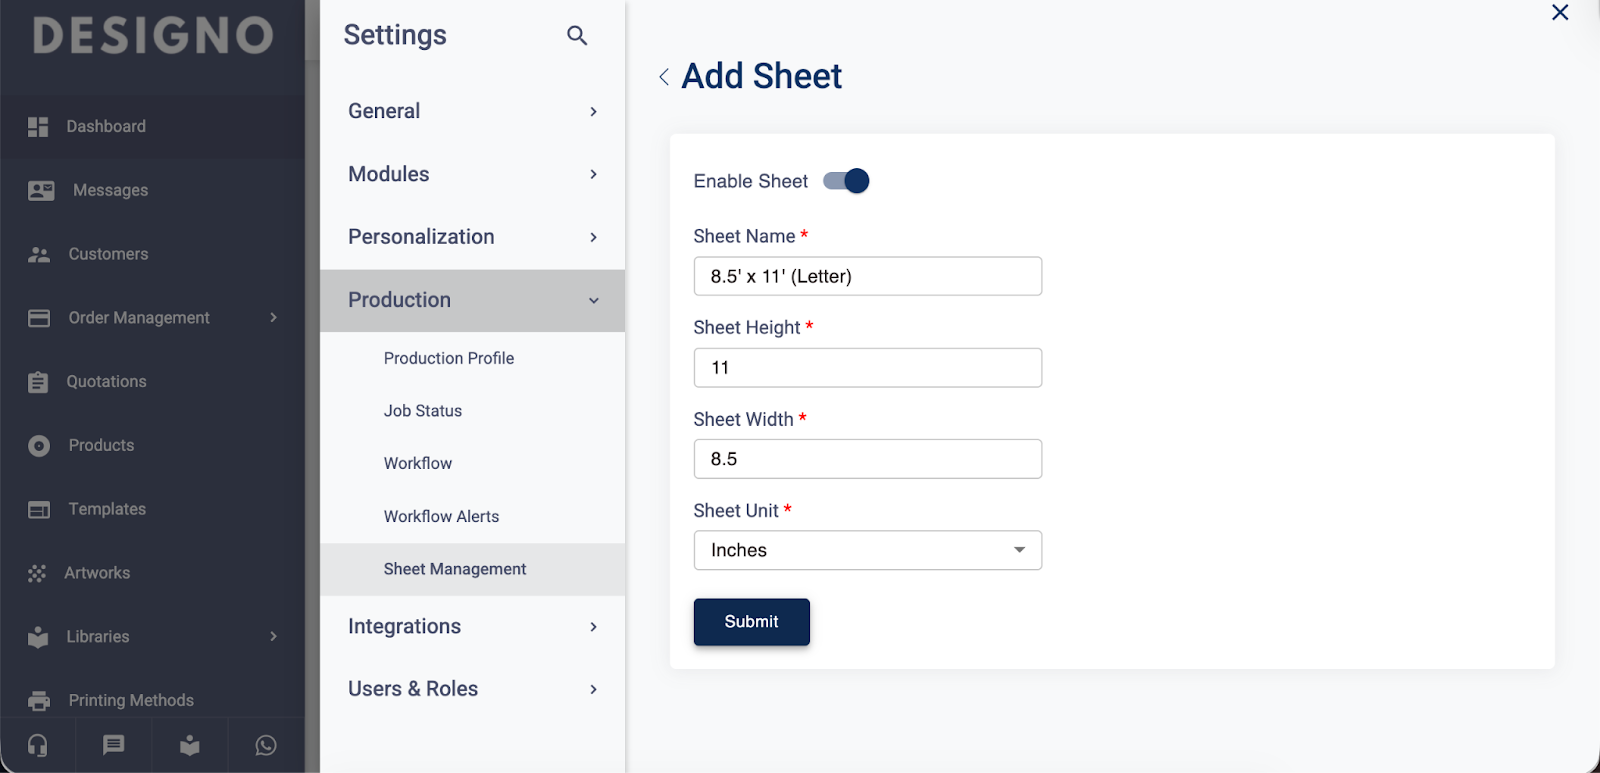The height and width of the screenshot is (773, 1600).
Task: Collapse the Production settings section
Action: [x=593, y=300]
